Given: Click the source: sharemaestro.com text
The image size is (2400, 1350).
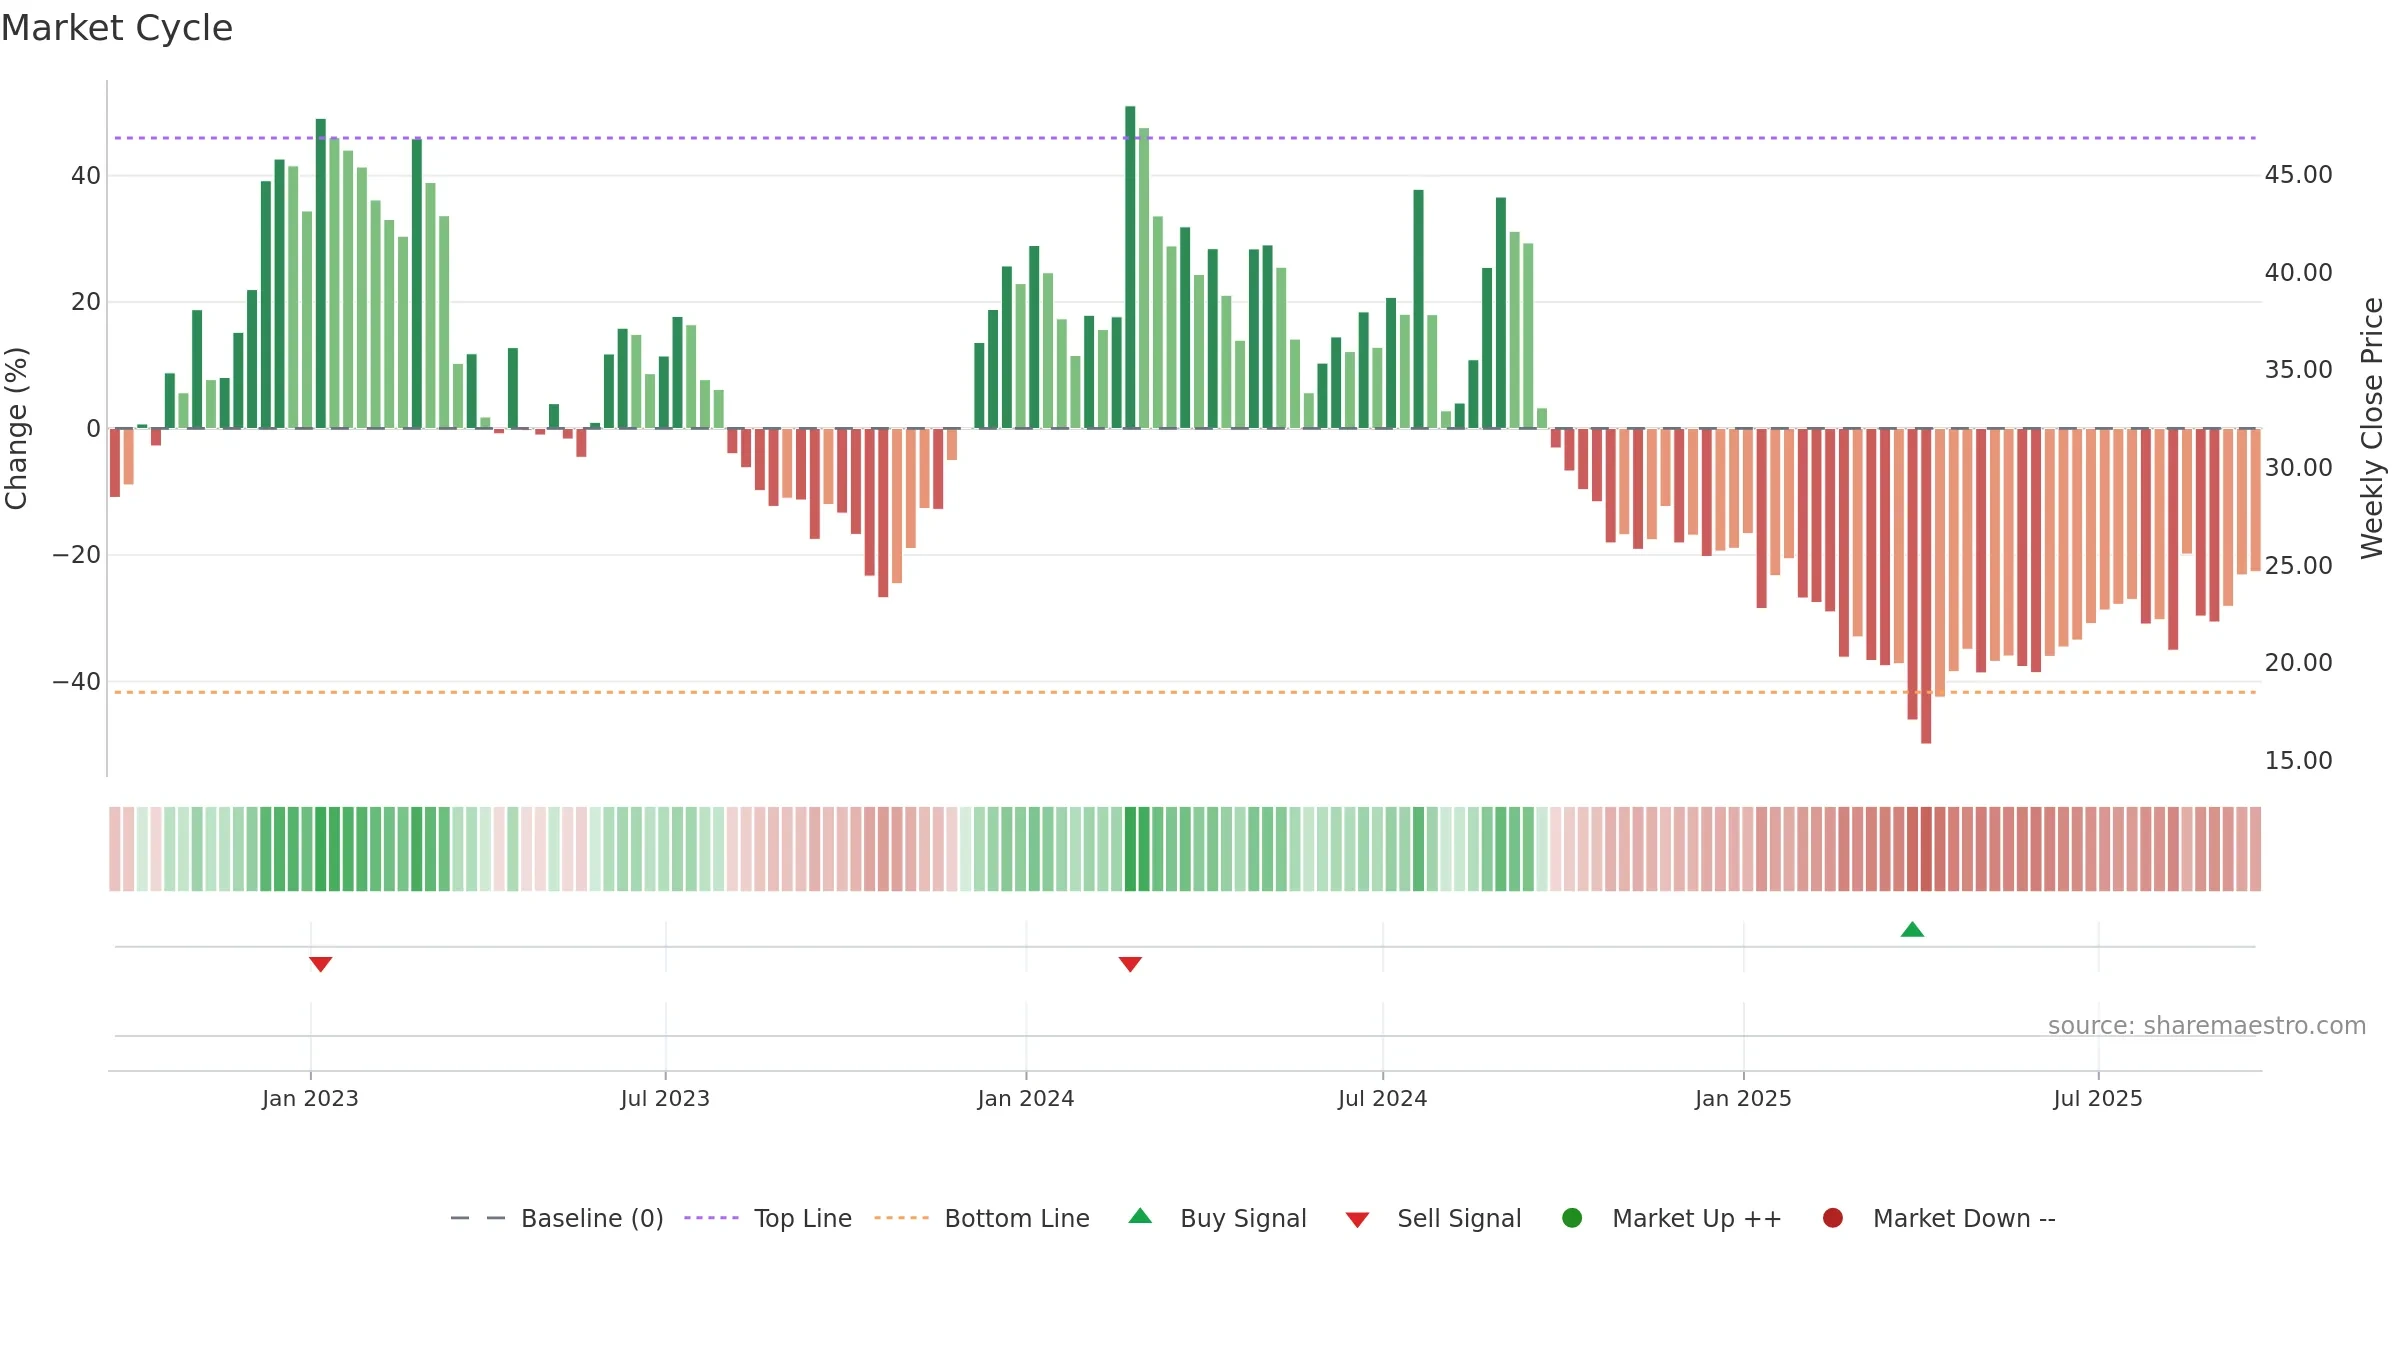Looking at the screenshot, I should click(x=2207, y=1026).
